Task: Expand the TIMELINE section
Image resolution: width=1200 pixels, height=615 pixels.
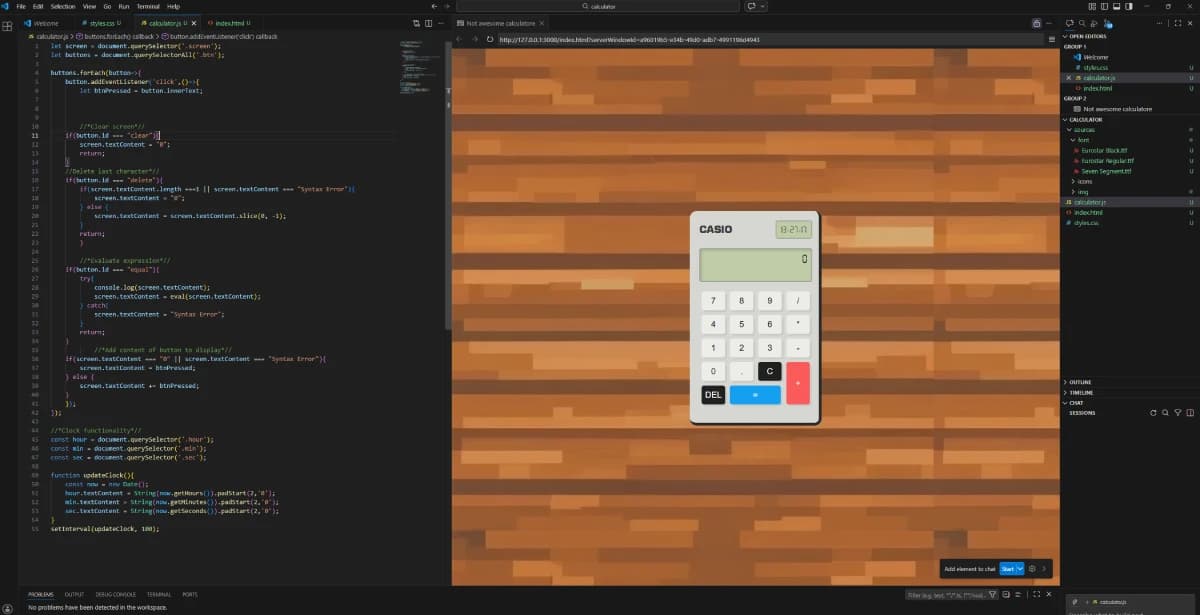Action: coord(1130,392)
